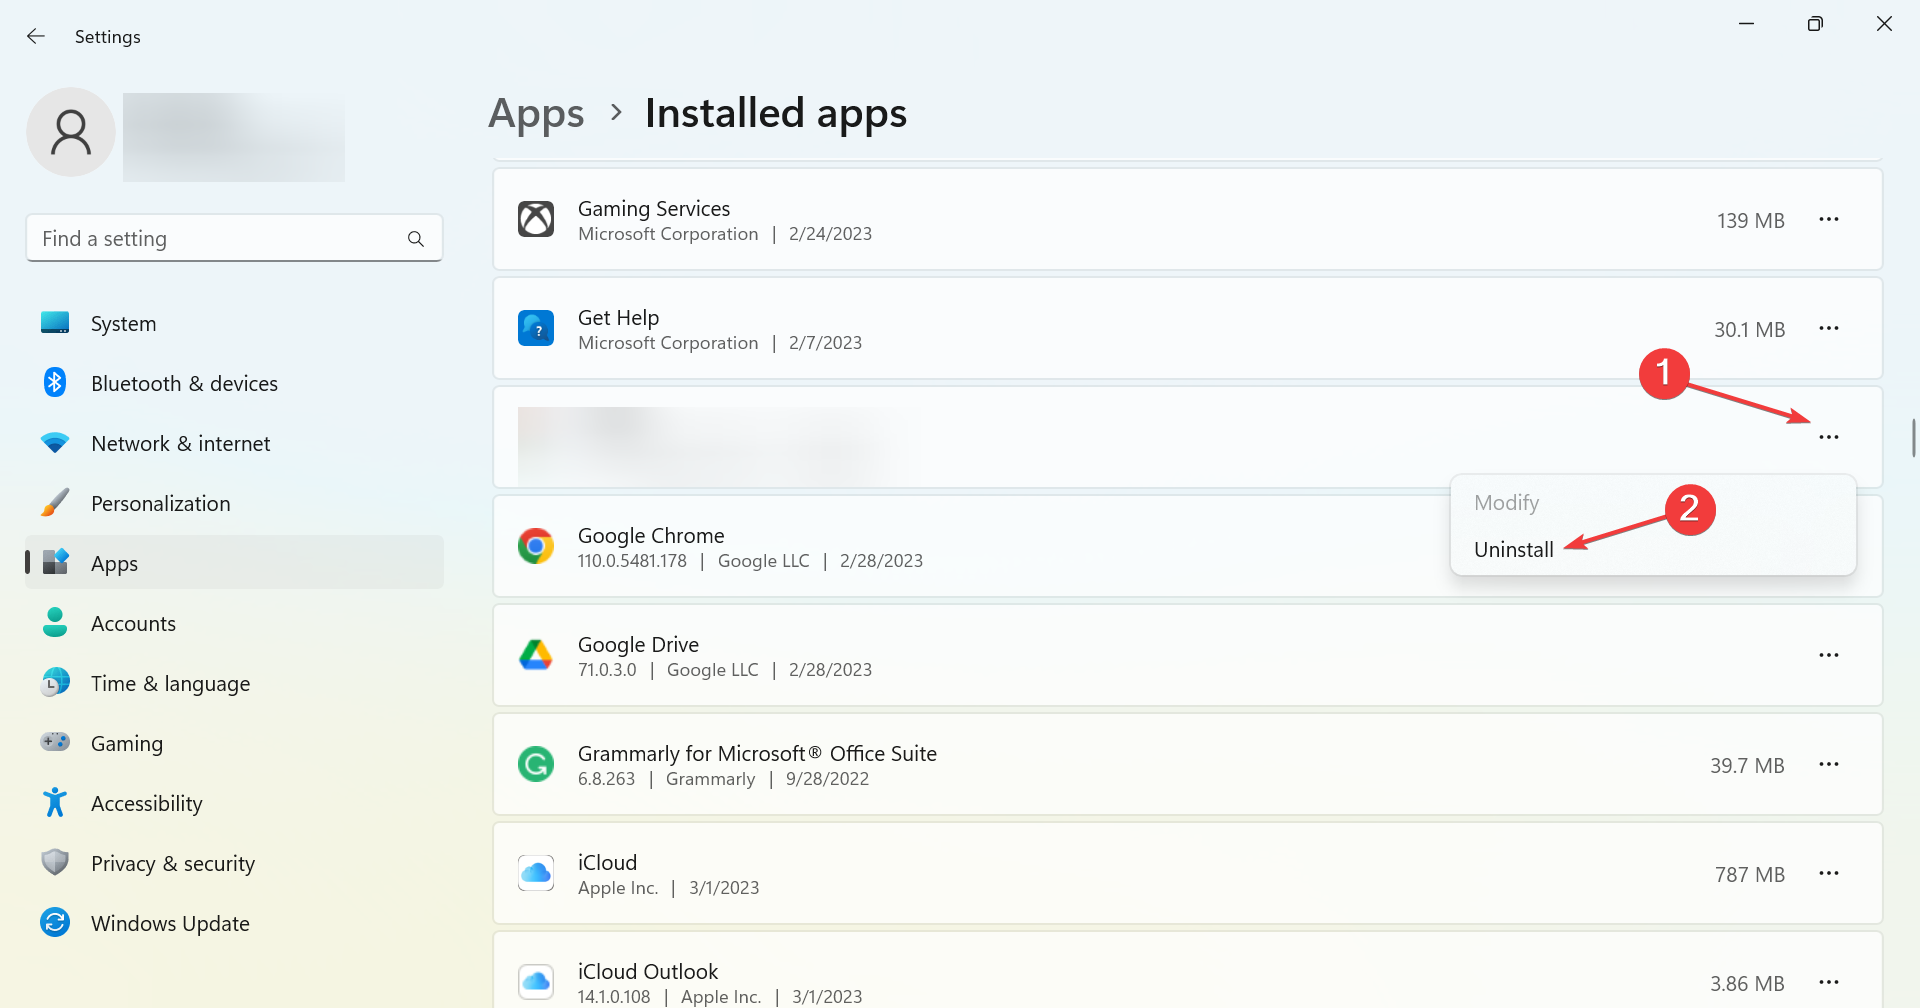Click the Installed apps heading
Viewport: 1920px width, 1008px height.
point(776,113)
